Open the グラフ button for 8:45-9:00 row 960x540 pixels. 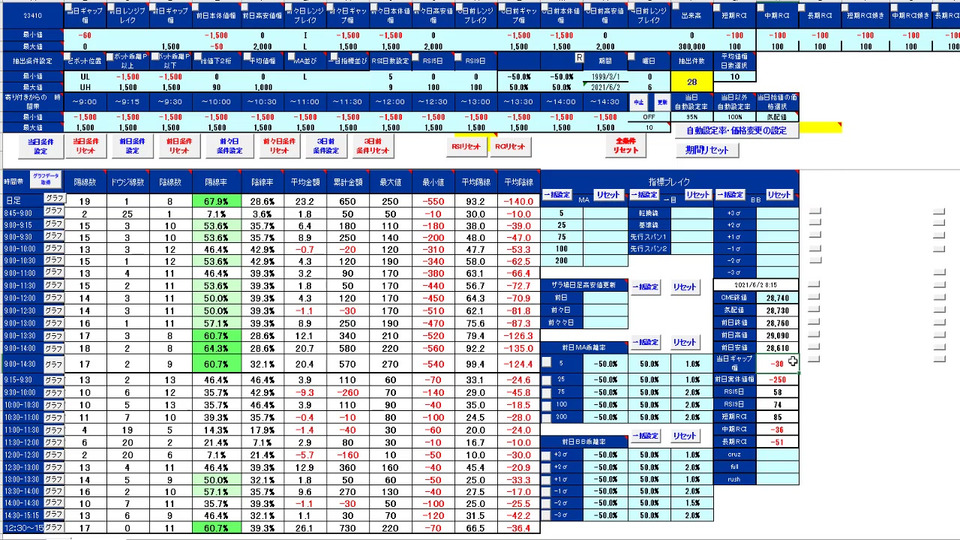click(x=54, y=211)
